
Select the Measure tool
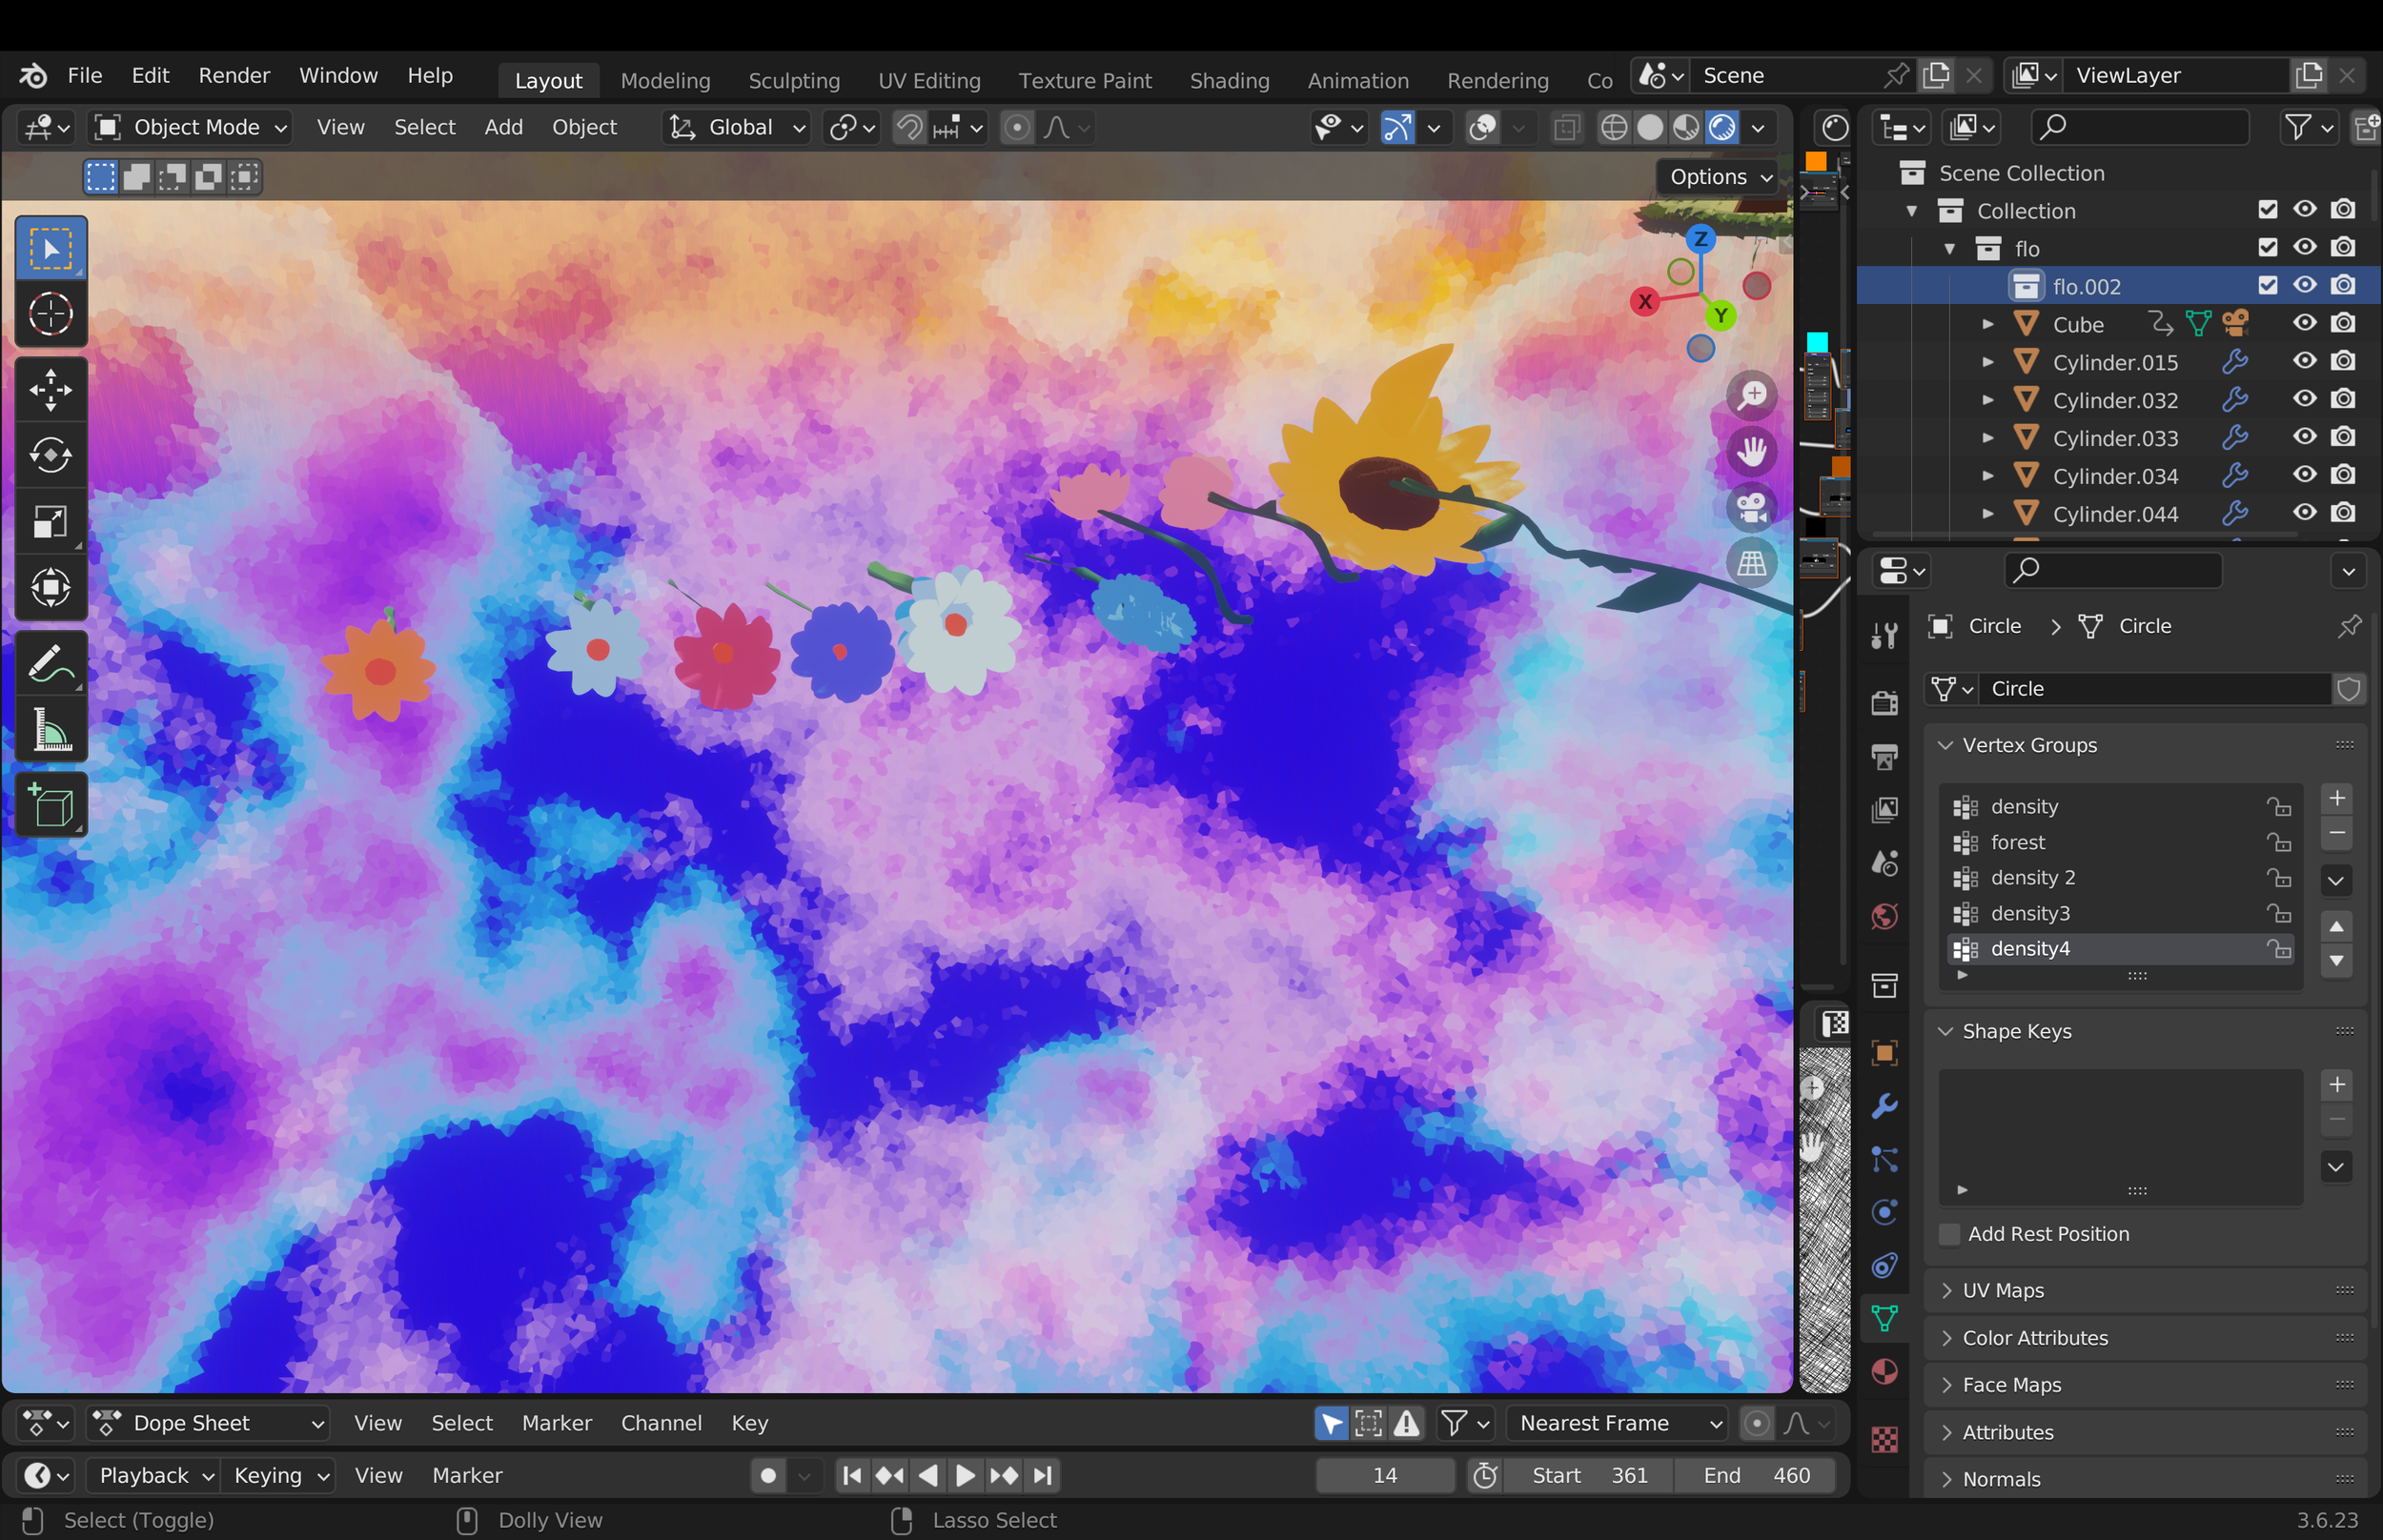50,729
